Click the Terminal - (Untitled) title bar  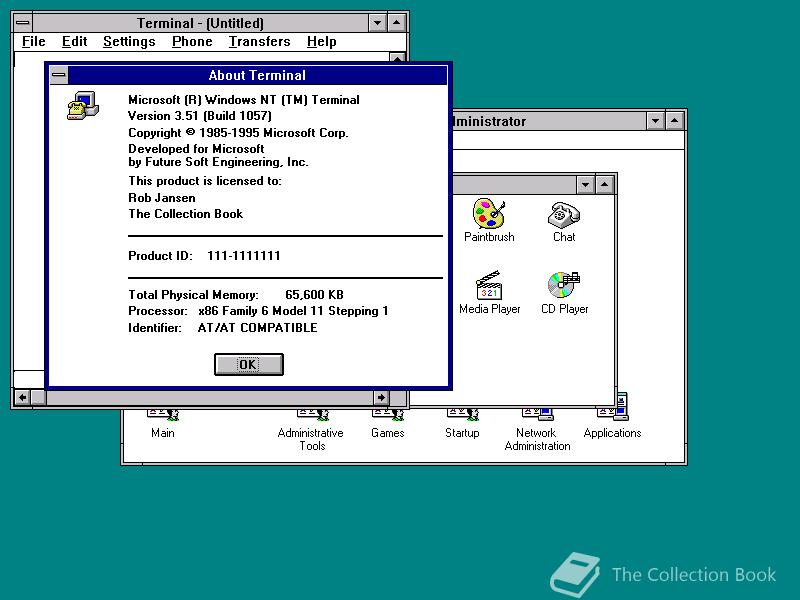(200, 23)
